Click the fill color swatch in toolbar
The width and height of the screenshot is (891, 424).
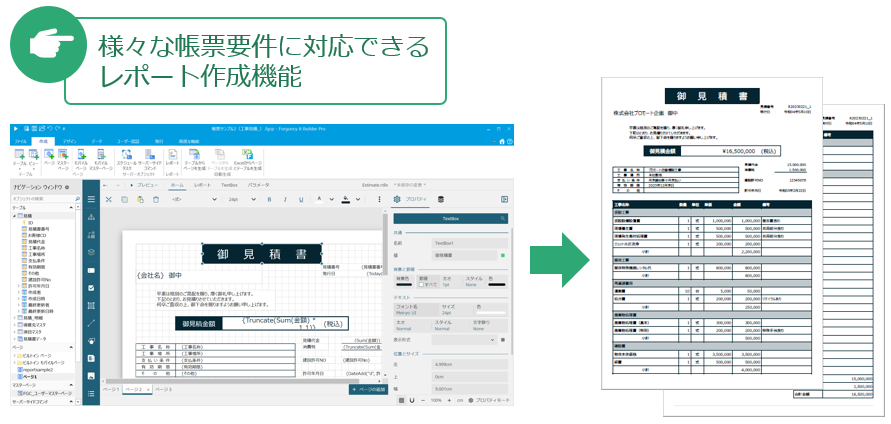pyautogui.click(x=345, y=200)
